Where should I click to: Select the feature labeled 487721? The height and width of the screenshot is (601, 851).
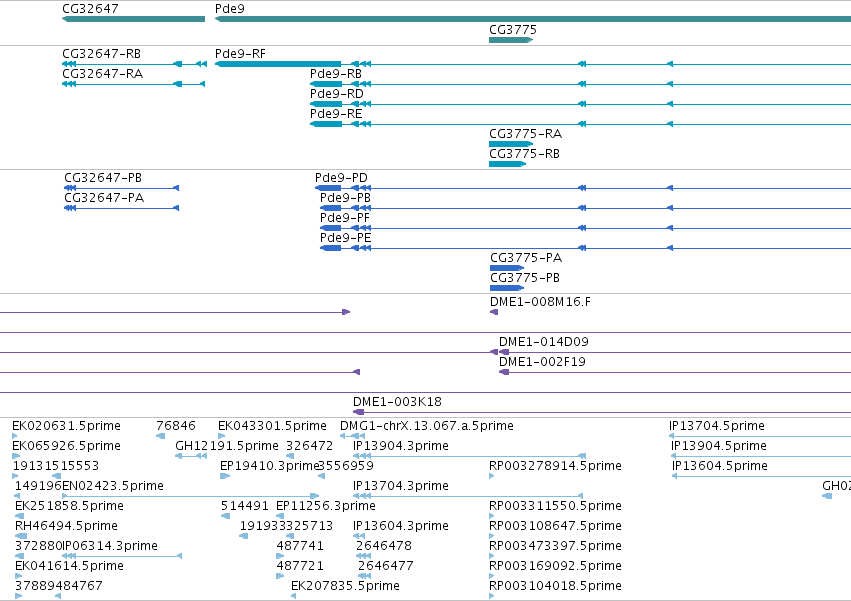tap(300, 567)
